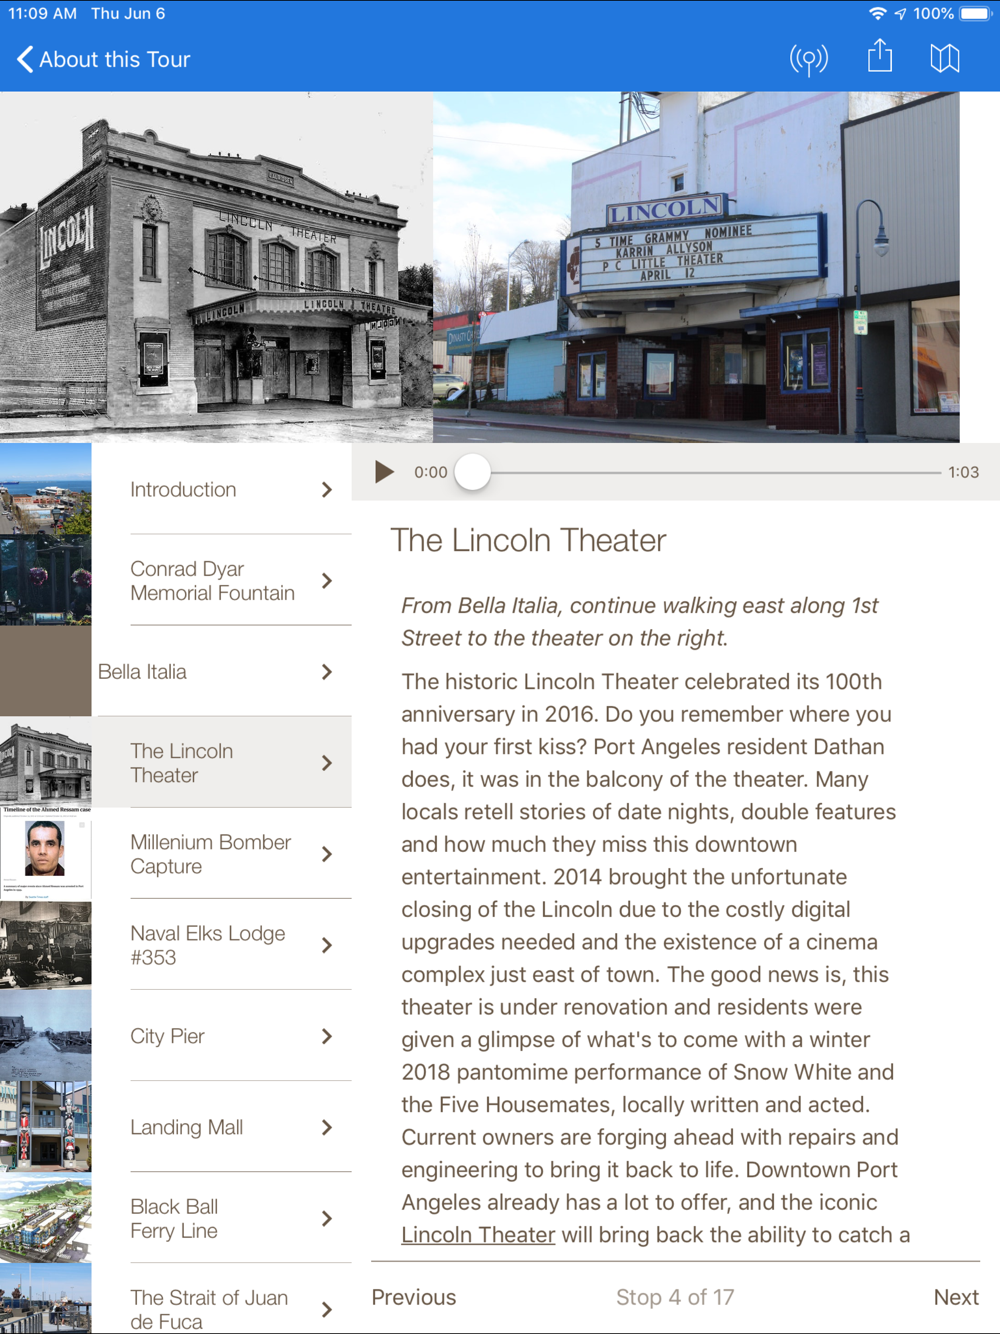Tap the Millenium Bomber portrait thumbnail
The height and width of the screenshot is (1334, 1000).
pyautogui.click(x=46, y=853)
